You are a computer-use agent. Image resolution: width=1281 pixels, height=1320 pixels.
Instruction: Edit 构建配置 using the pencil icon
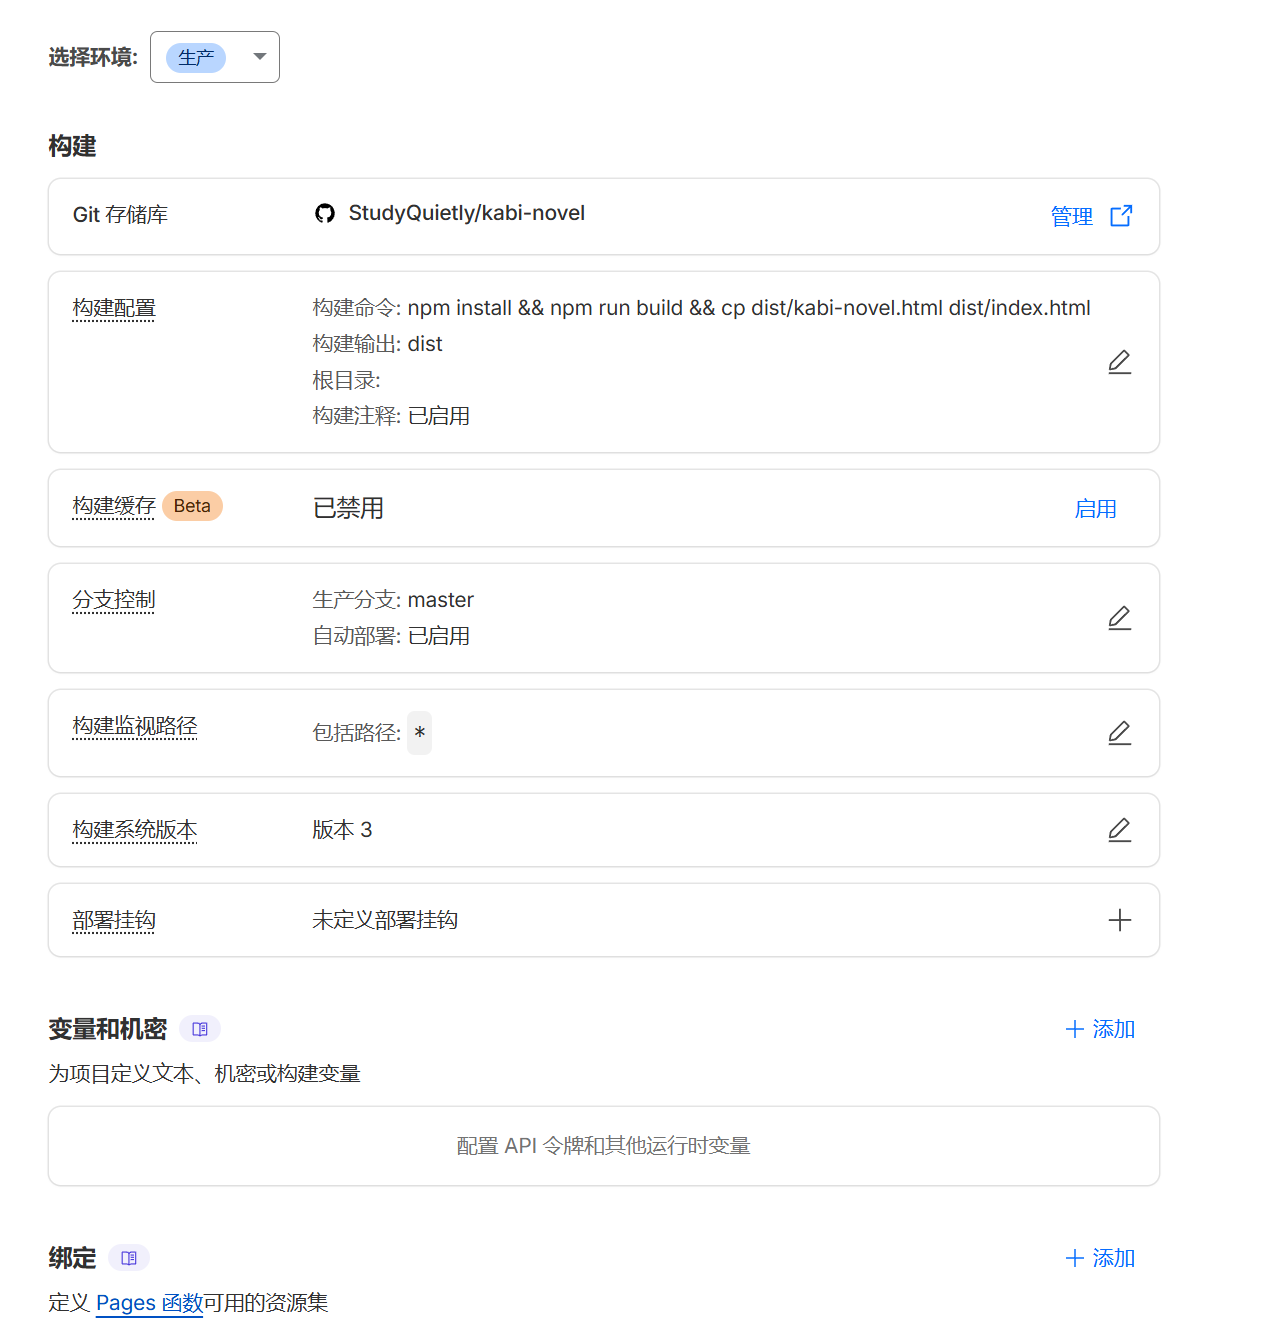tap(1119, 362)
